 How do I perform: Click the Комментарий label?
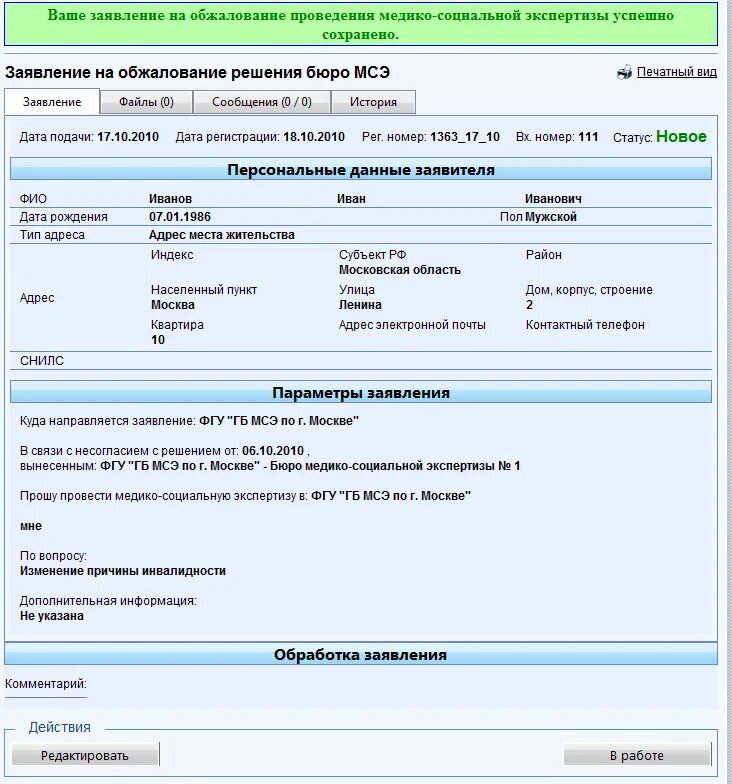[46, 684]
